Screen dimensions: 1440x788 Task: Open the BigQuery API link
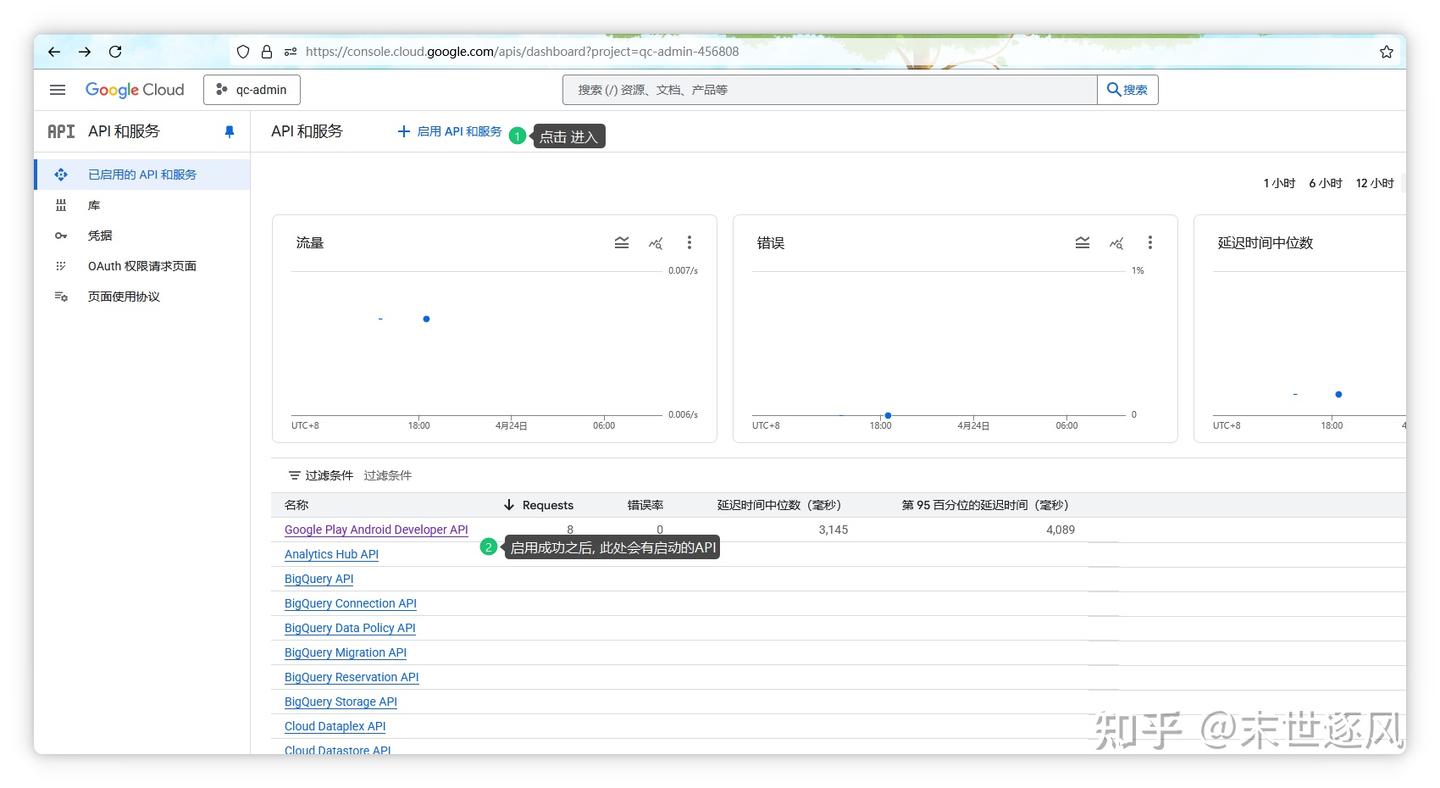click(319, 578)
